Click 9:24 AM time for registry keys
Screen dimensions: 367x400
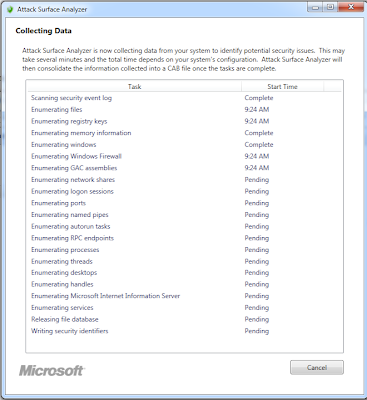click(257, 121)
